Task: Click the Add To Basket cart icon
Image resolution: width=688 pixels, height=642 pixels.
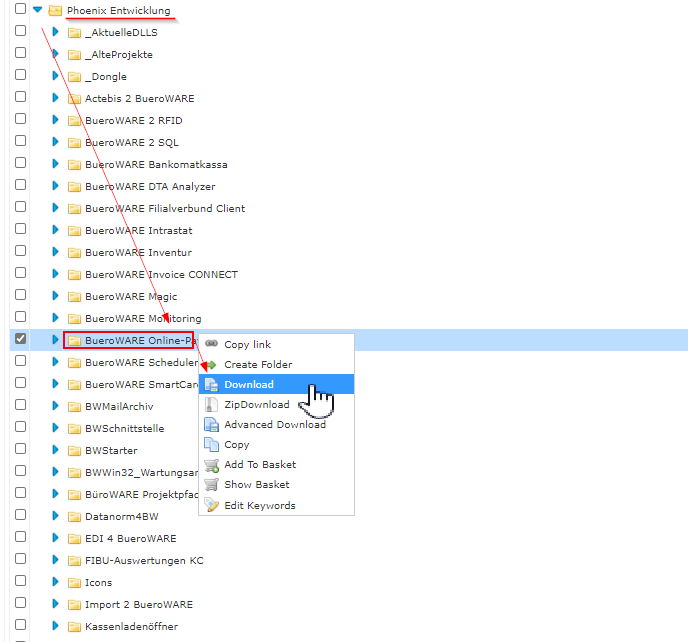Action: [x=211, y=465]
